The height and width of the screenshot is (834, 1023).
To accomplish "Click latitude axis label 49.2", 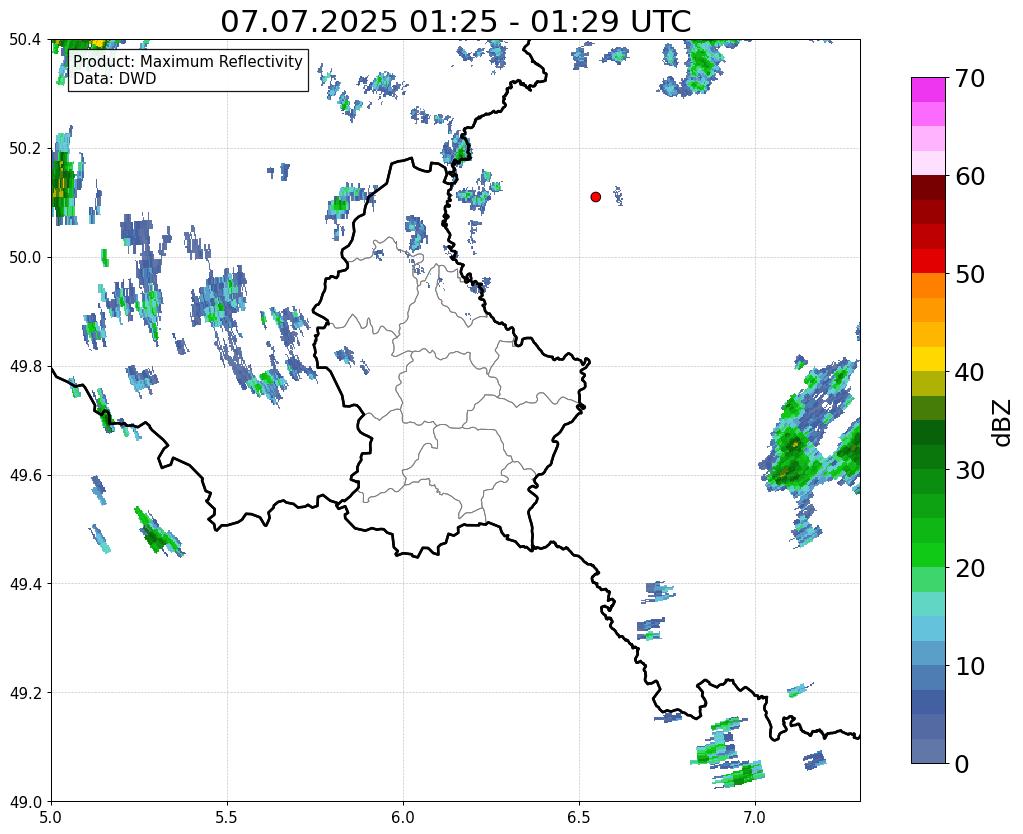I will (25, 693).
